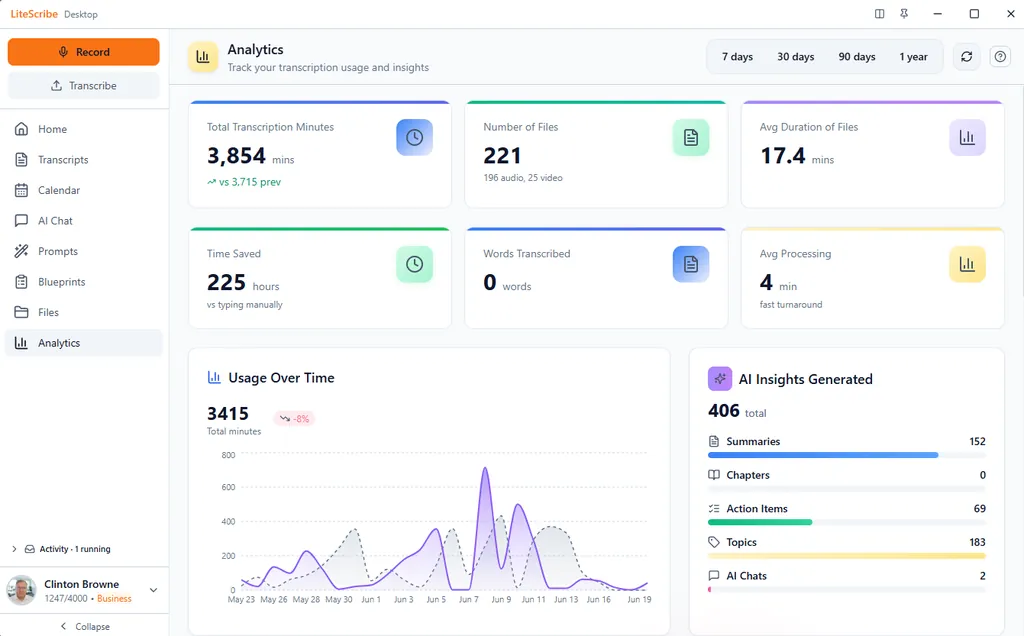
Task: Refresh analytics with the refresh icon
Action: [967, 57]
